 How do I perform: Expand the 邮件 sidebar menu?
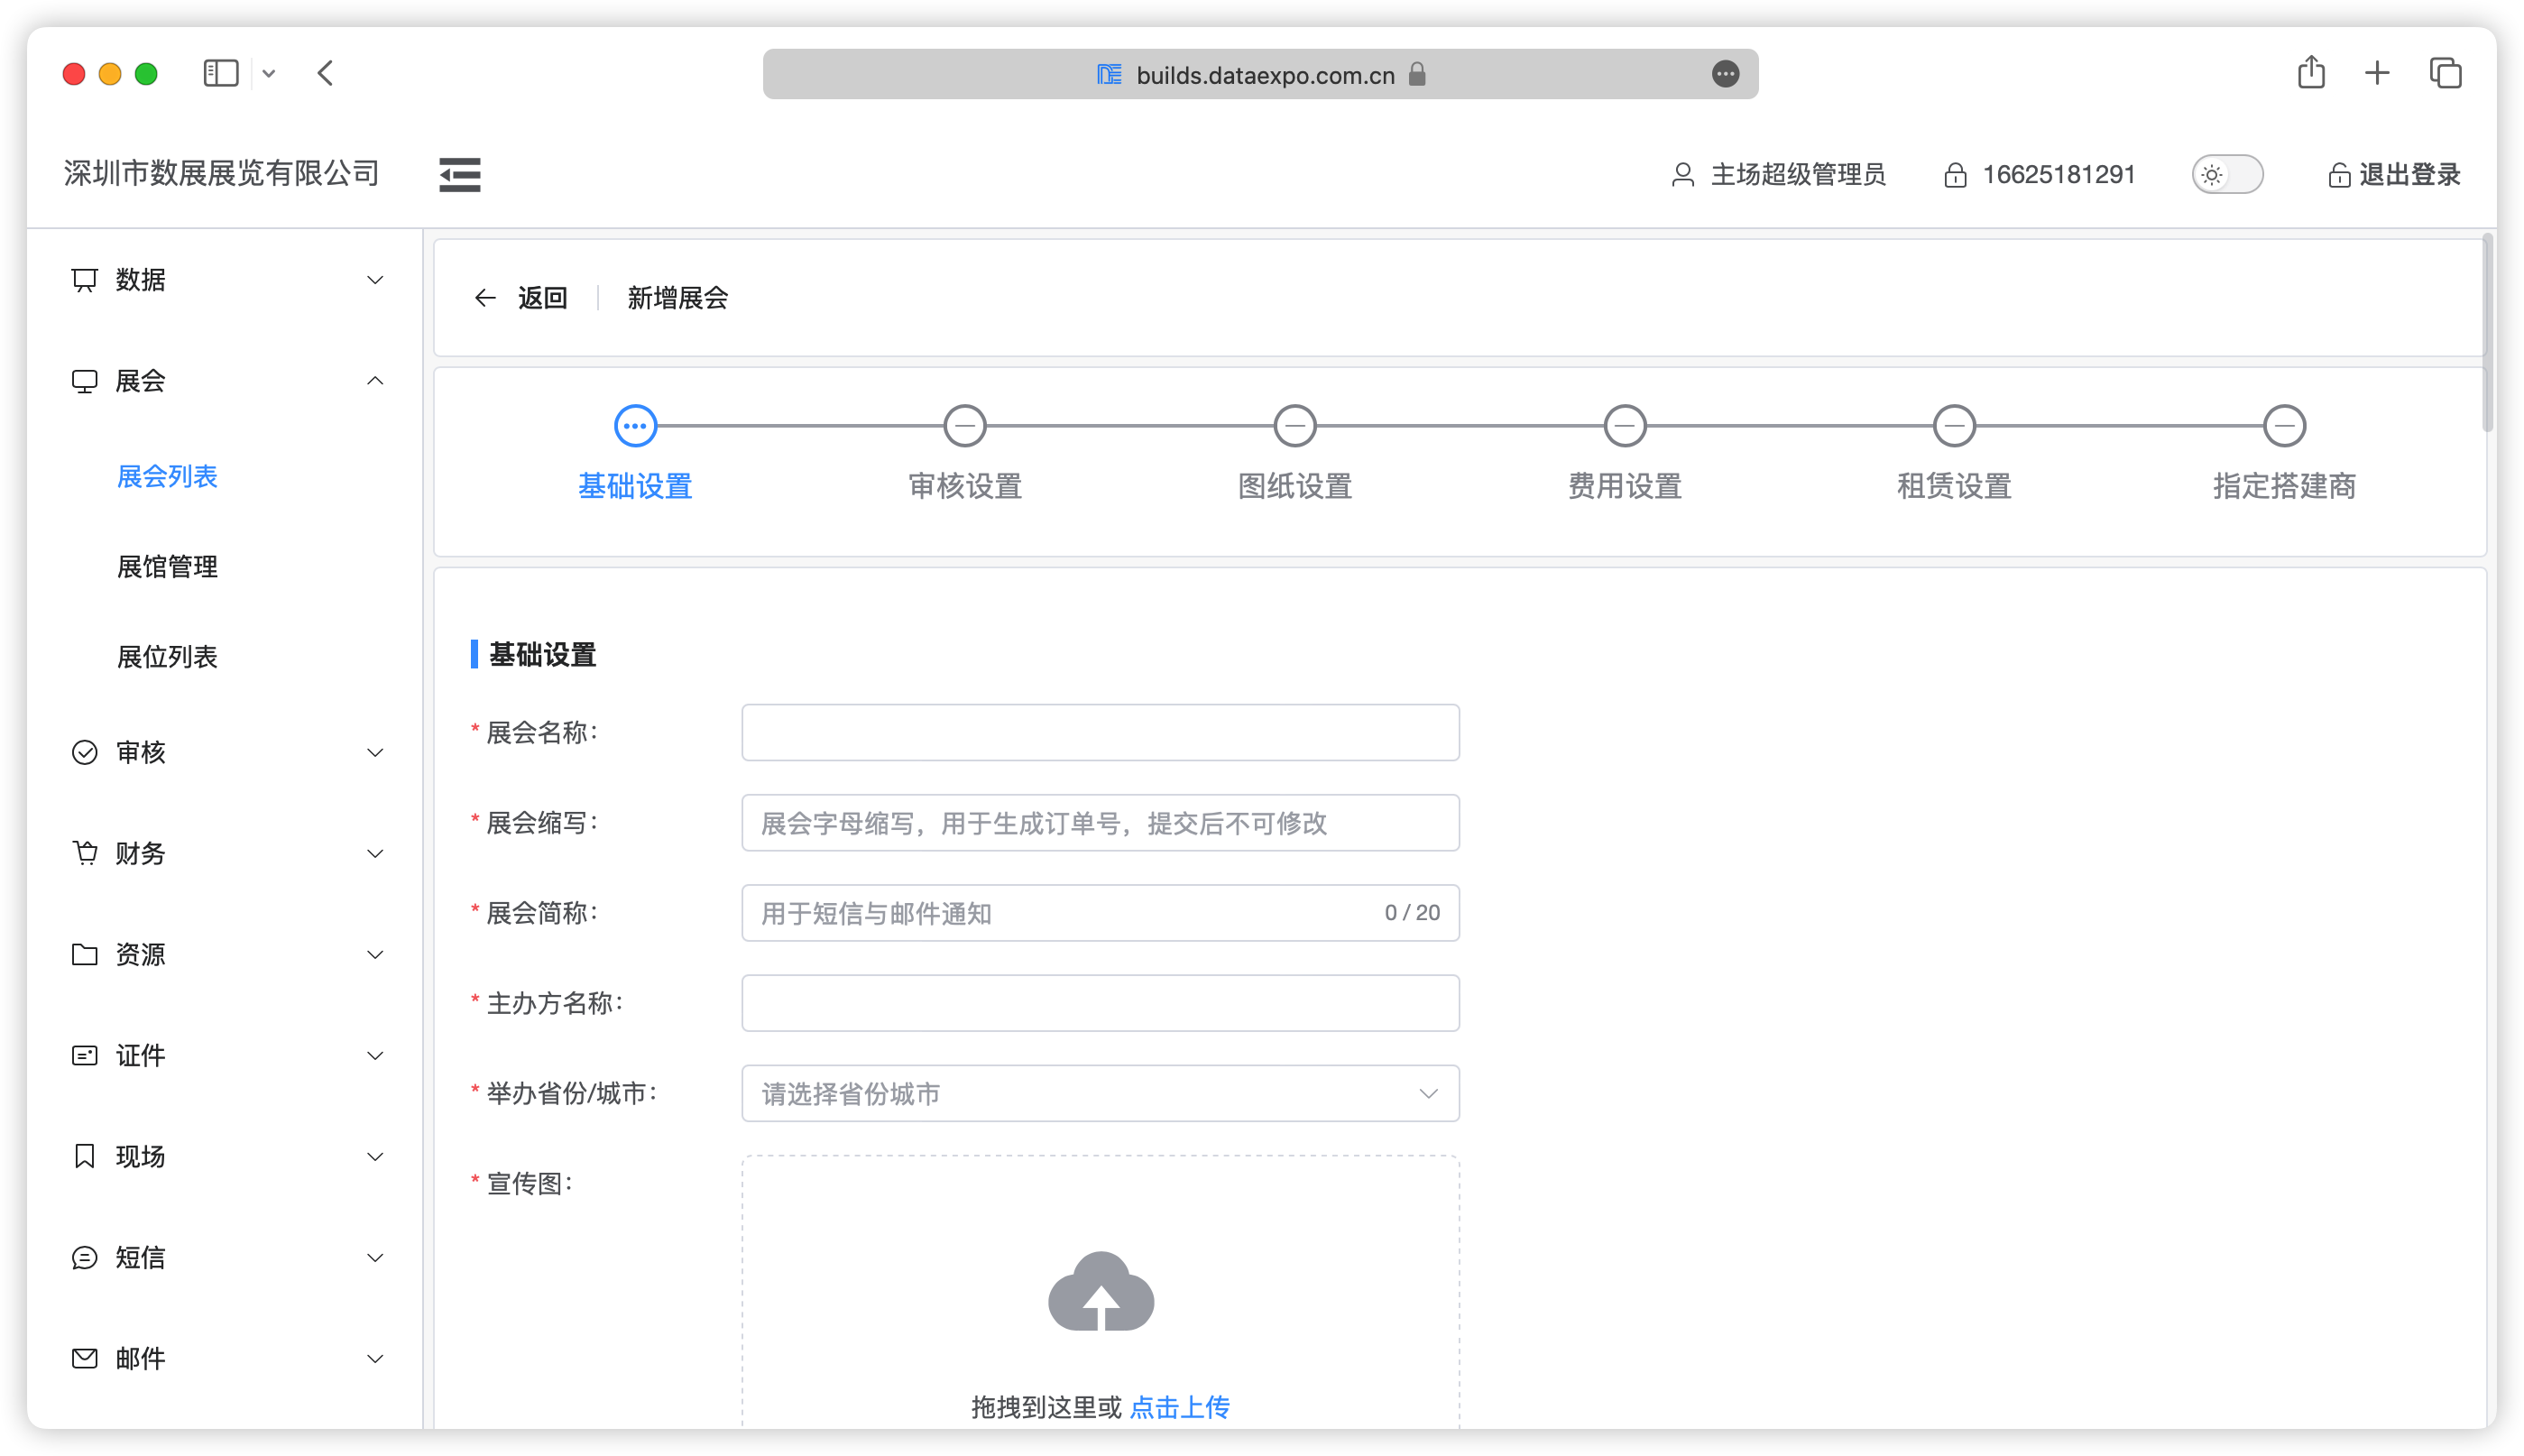click(x=226, y=1358)
